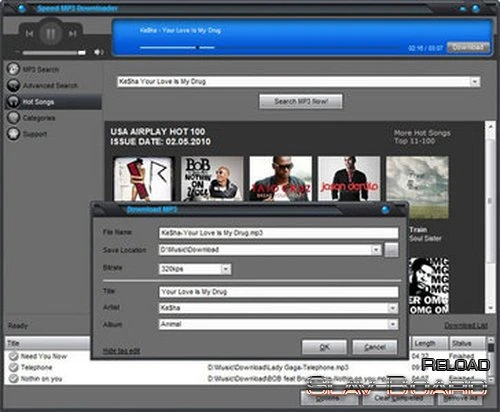Select Hot Songs headphone icon
500x412 pixels.
point(13,102)
